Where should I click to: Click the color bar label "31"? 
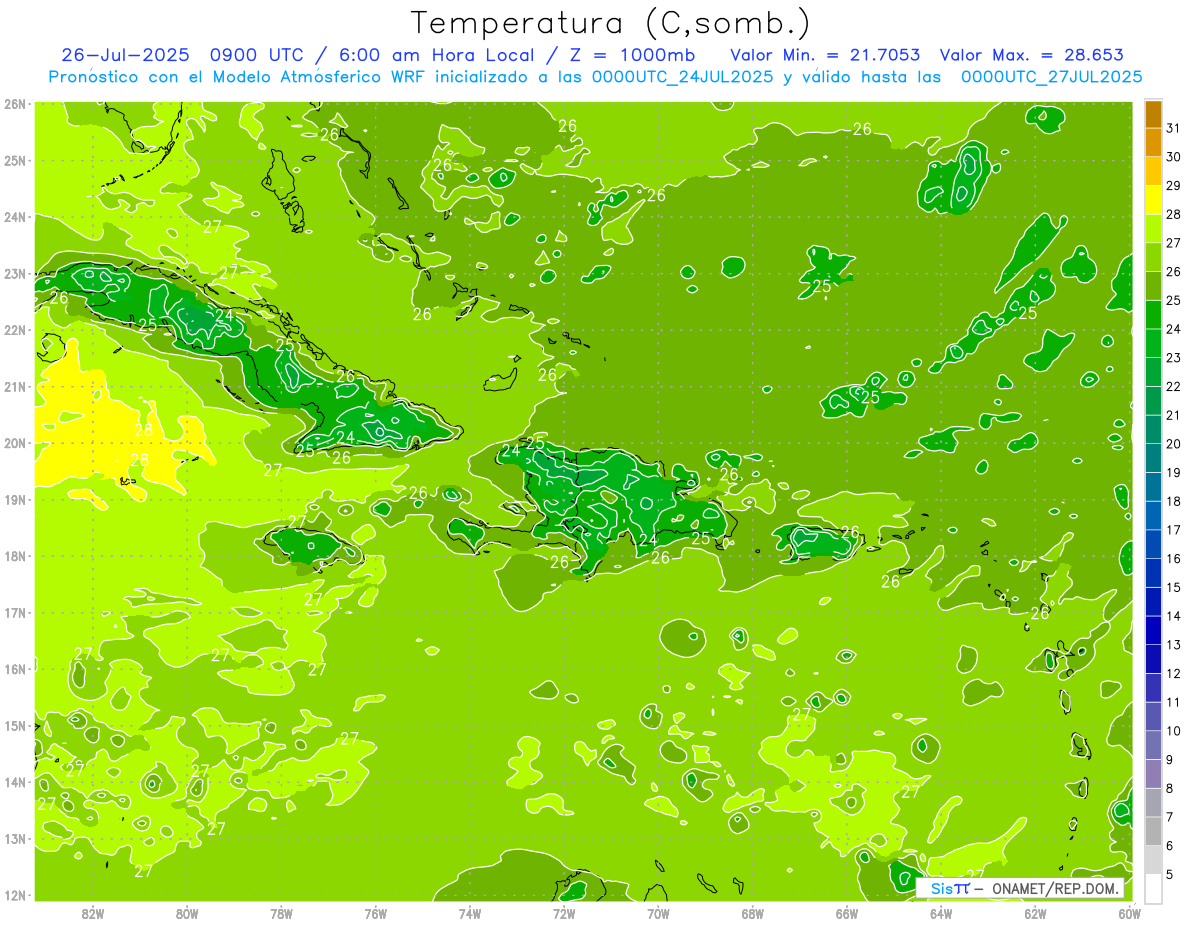1173,128
